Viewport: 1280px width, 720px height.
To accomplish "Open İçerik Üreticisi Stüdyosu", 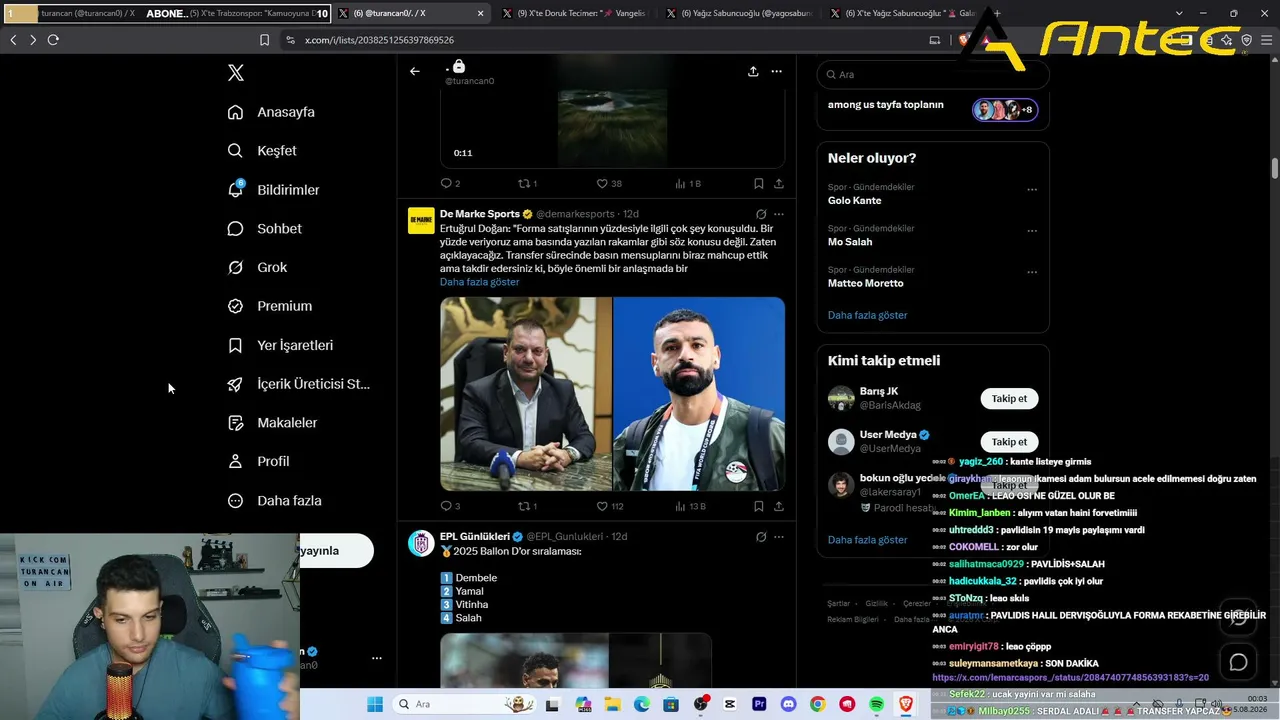I will click(x=298, y=384).
